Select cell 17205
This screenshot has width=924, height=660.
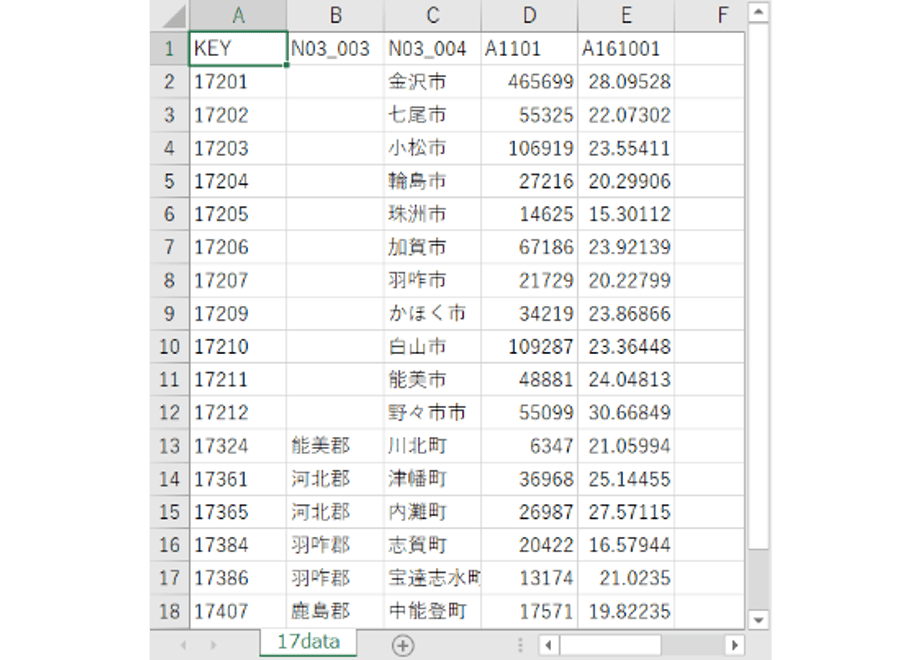click(x=238, y=214)
